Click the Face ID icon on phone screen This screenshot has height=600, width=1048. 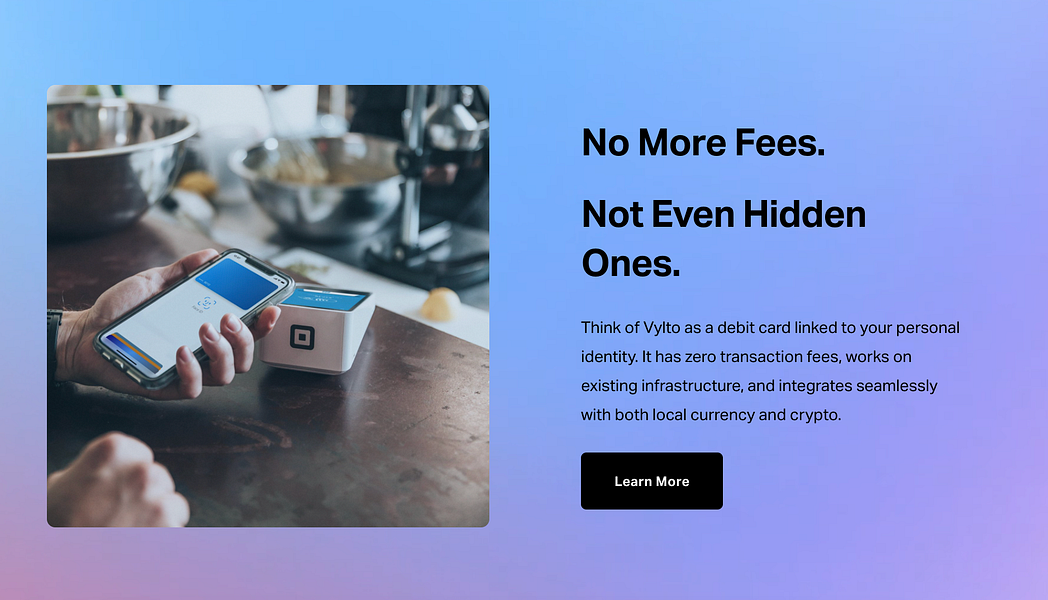pyautogui.click(x=206, y=303)
